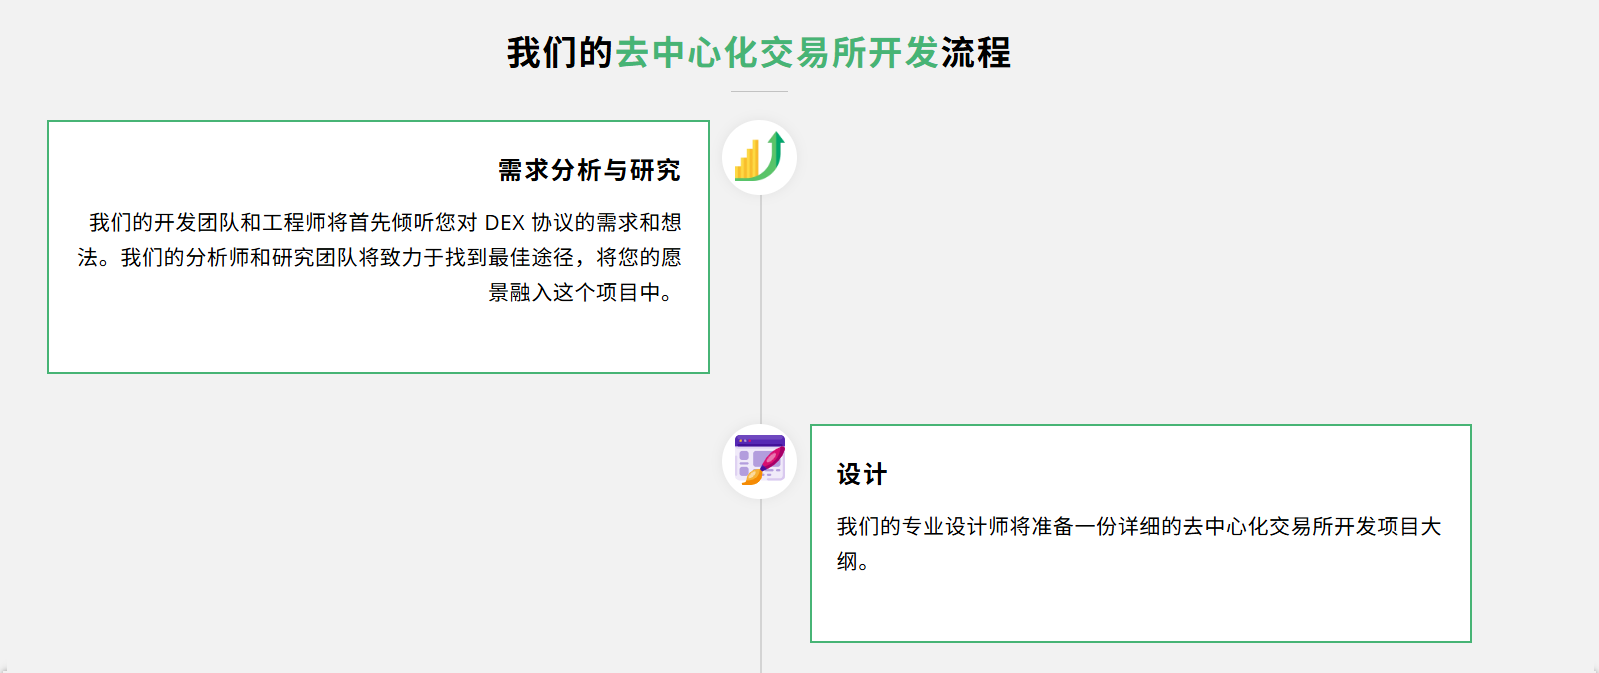Click the short divider under the title
The width and height of the screenshot is (1599, 673).
[x=759, y=91]
